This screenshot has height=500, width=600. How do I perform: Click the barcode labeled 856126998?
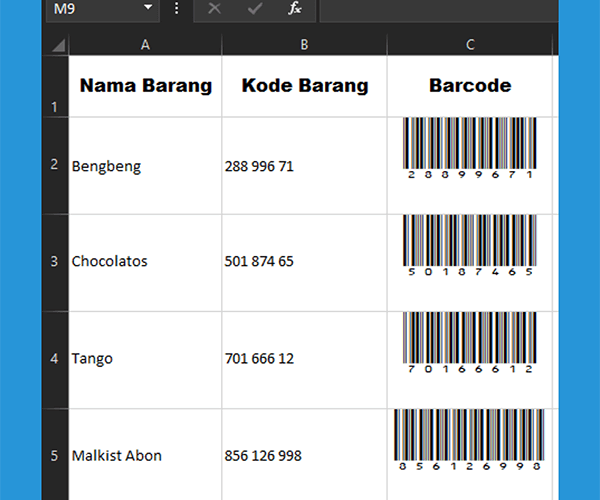(470, 440)
